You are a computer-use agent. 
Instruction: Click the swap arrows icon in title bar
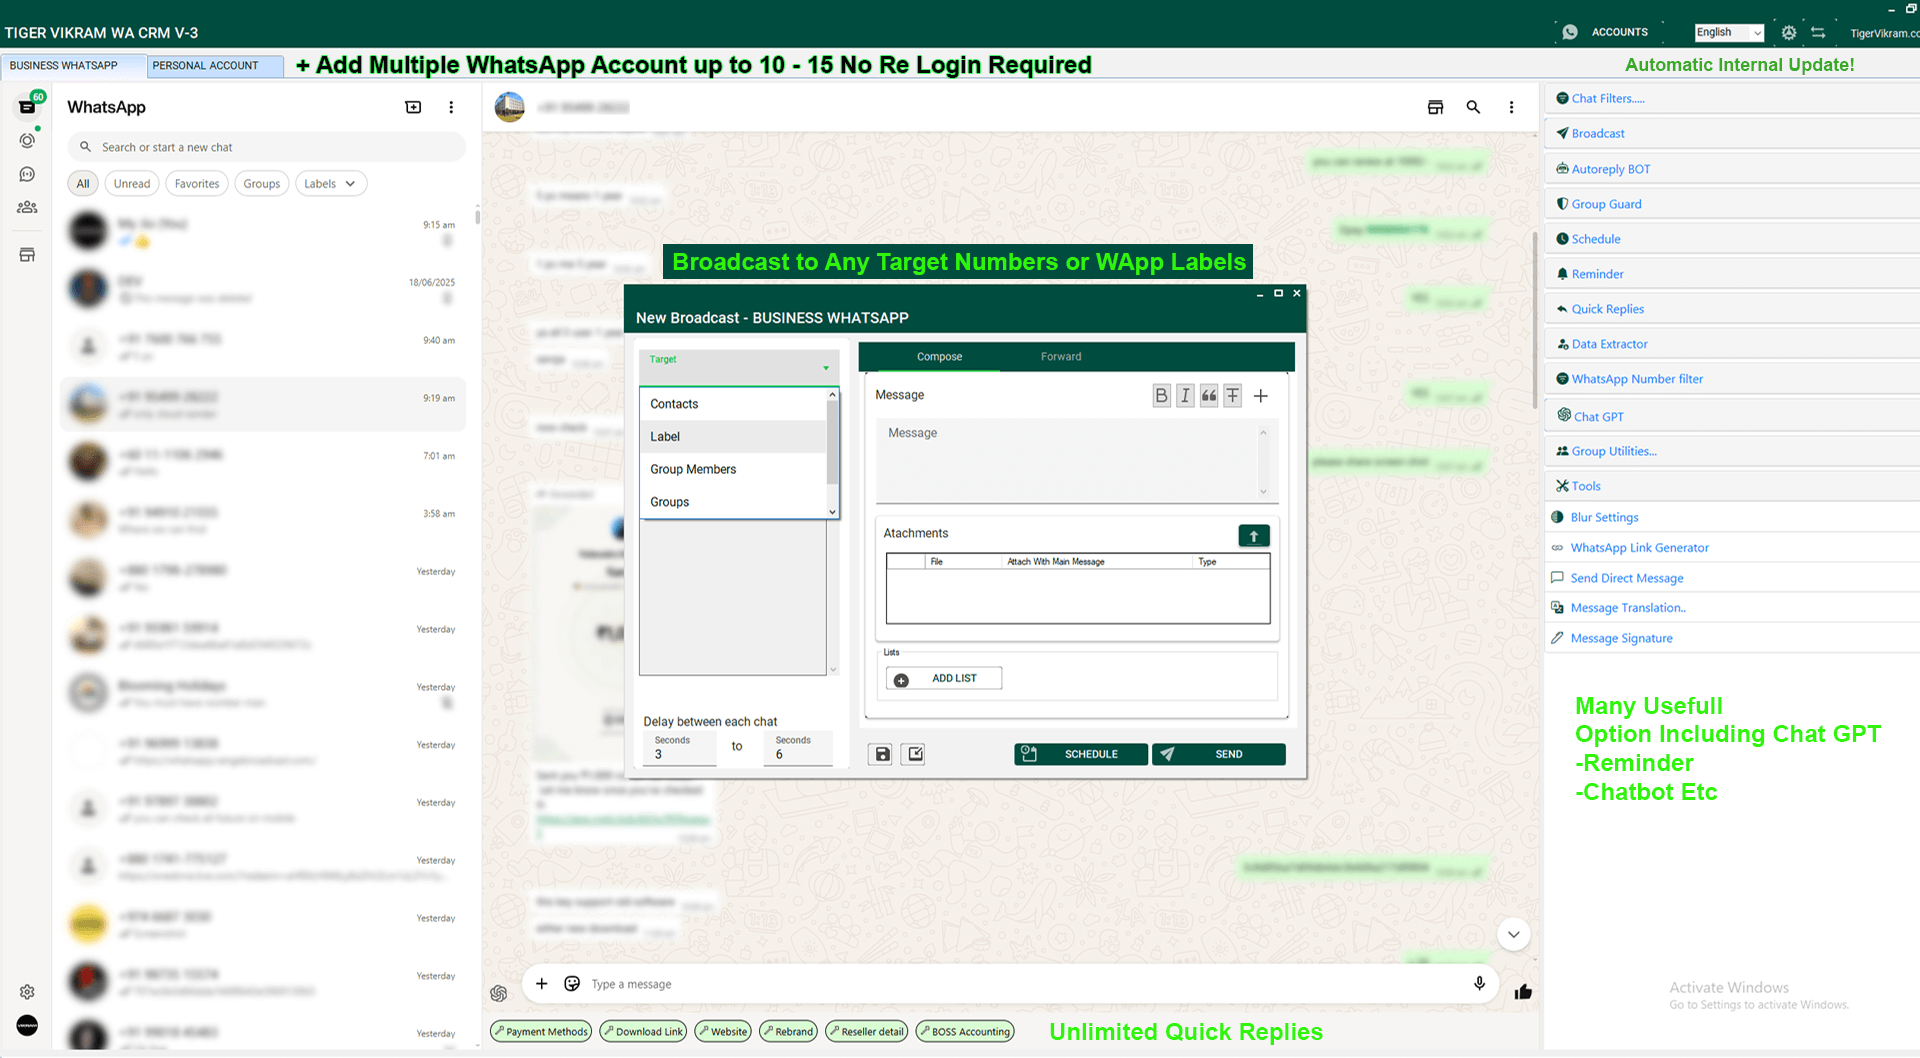pyautogui.click(x=1819, y=32)
